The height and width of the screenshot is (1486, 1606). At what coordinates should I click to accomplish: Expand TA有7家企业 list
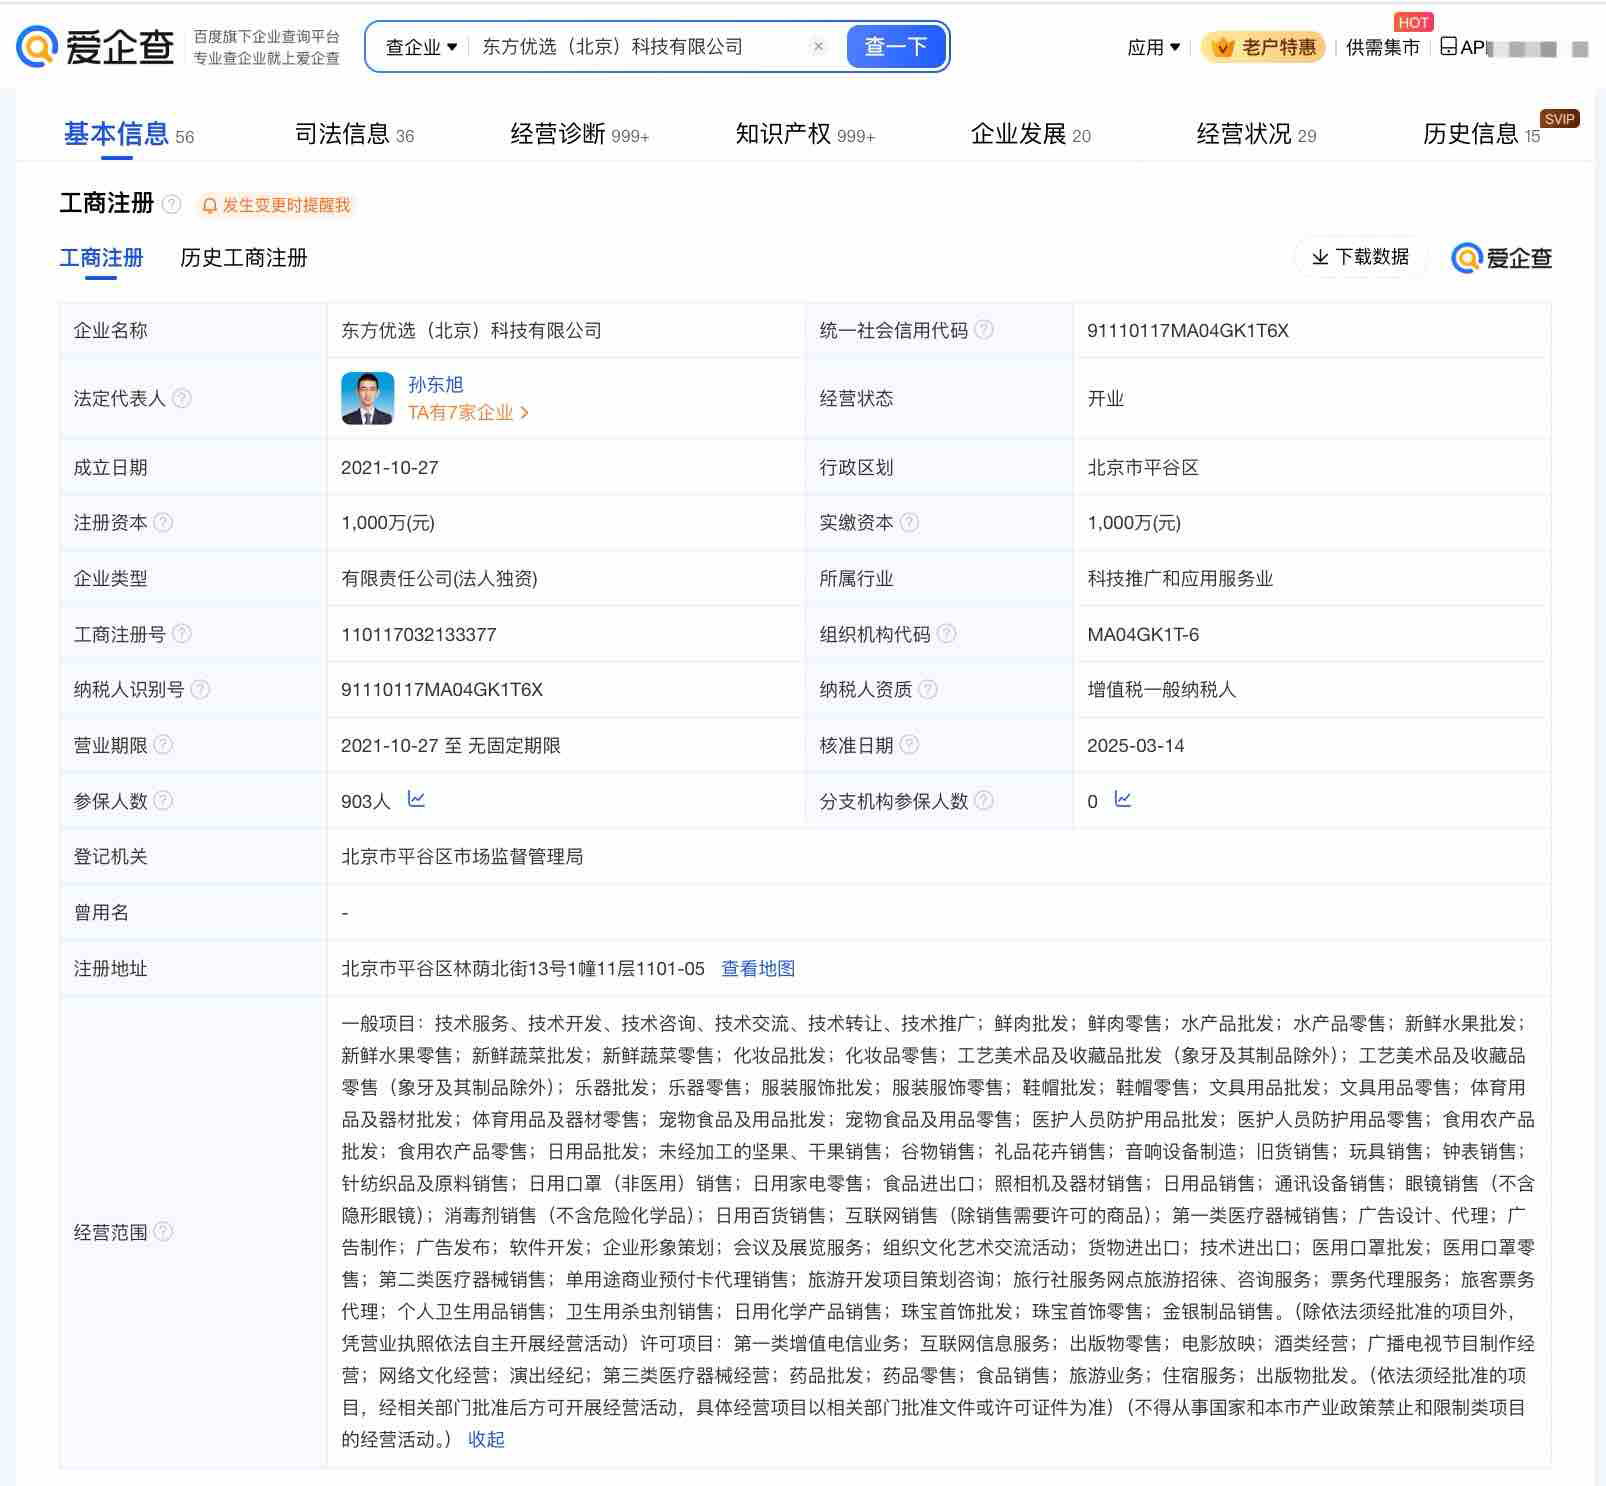(467, 412)
